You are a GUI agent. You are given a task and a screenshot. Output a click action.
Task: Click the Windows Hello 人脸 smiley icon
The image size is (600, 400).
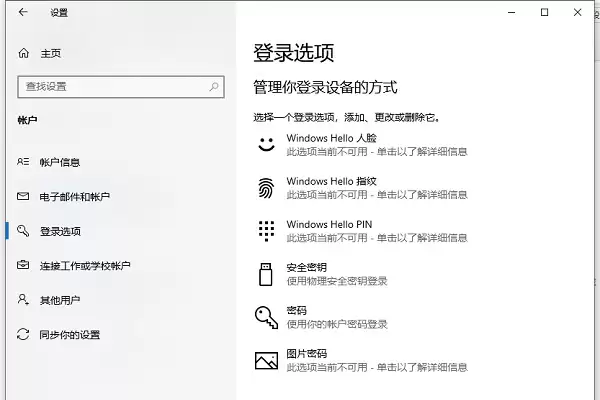(266, 144)
